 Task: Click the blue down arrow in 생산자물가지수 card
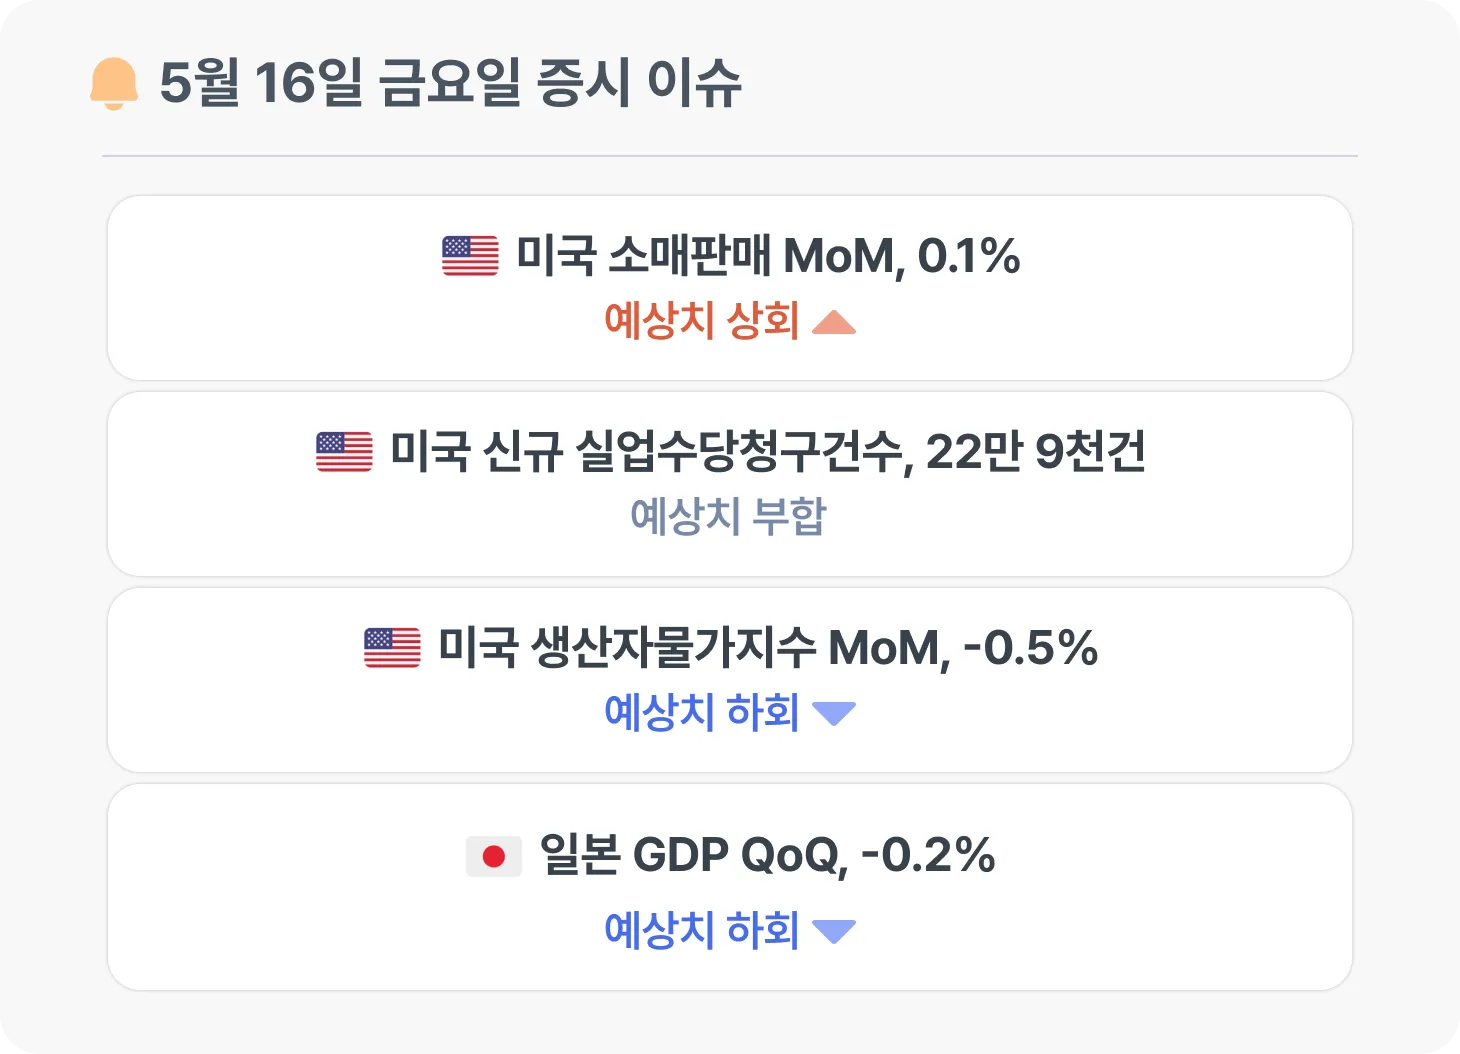pos(834,713)
